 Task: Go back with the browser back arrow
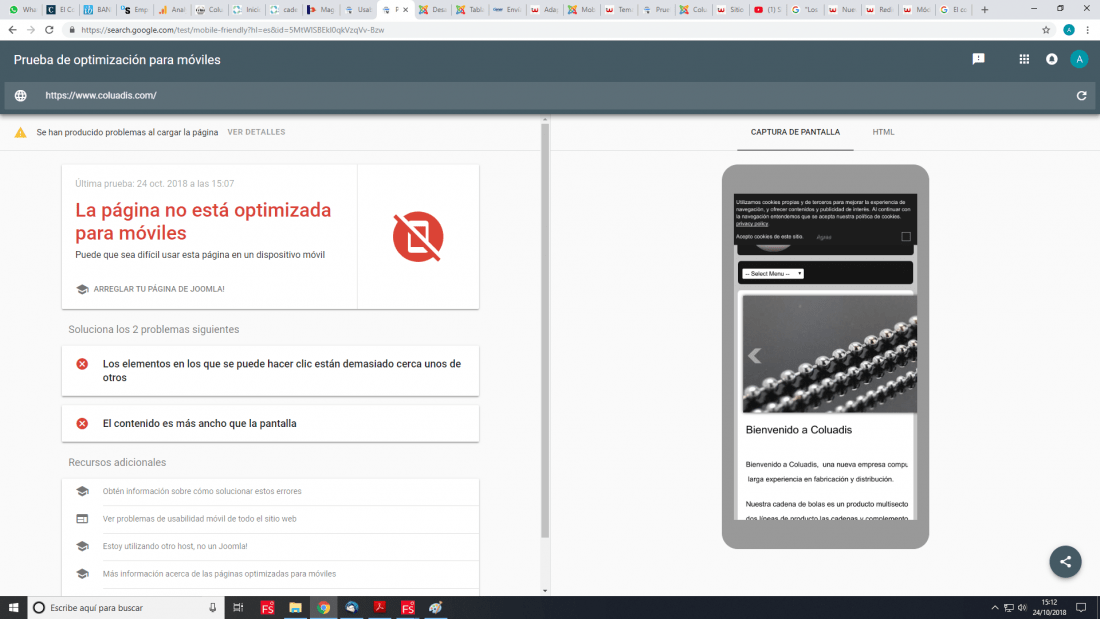point(13,30)
